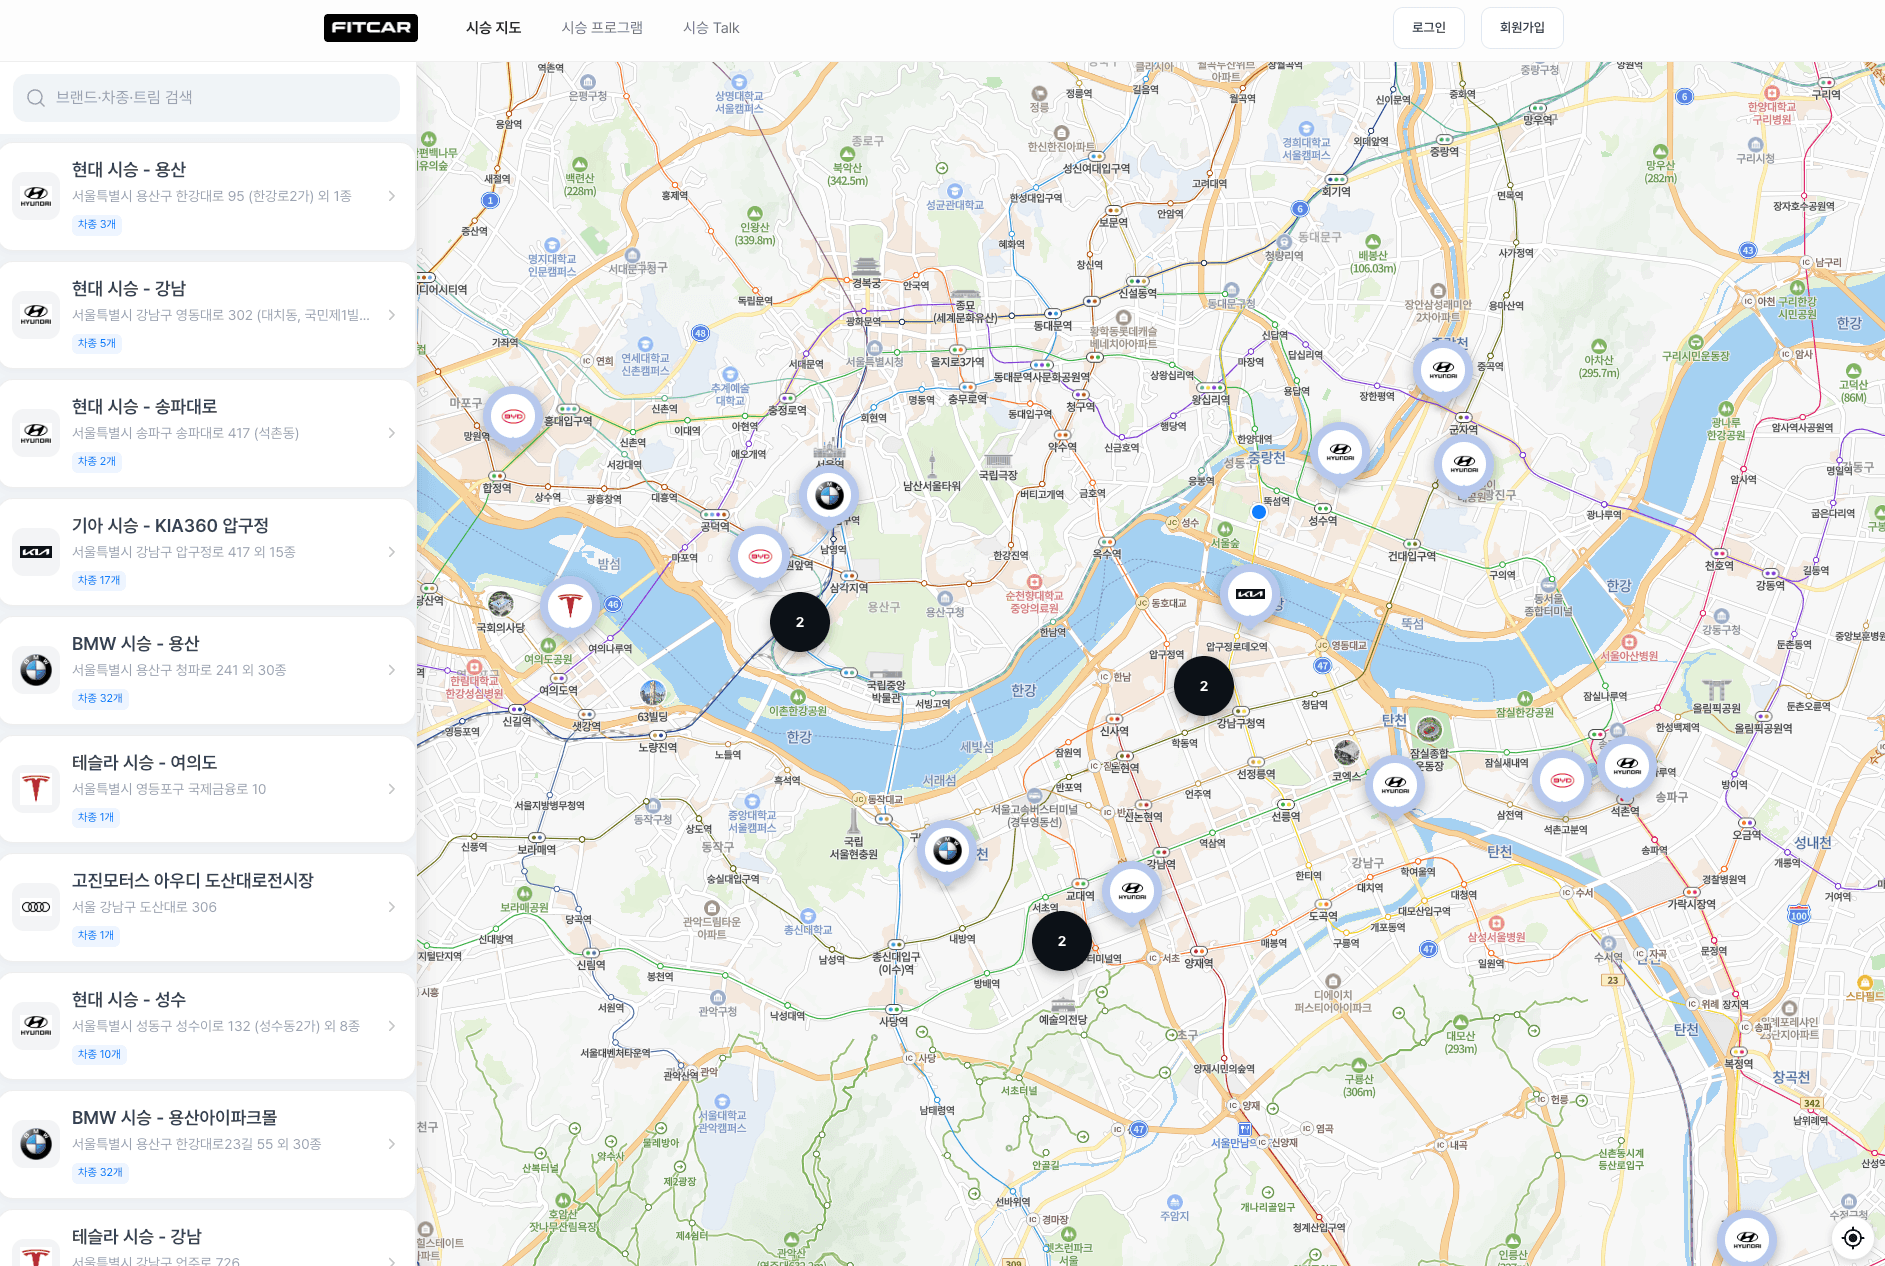
Task: Select the BYD map marker near 석촌고분역
Action: [1562, 780]
